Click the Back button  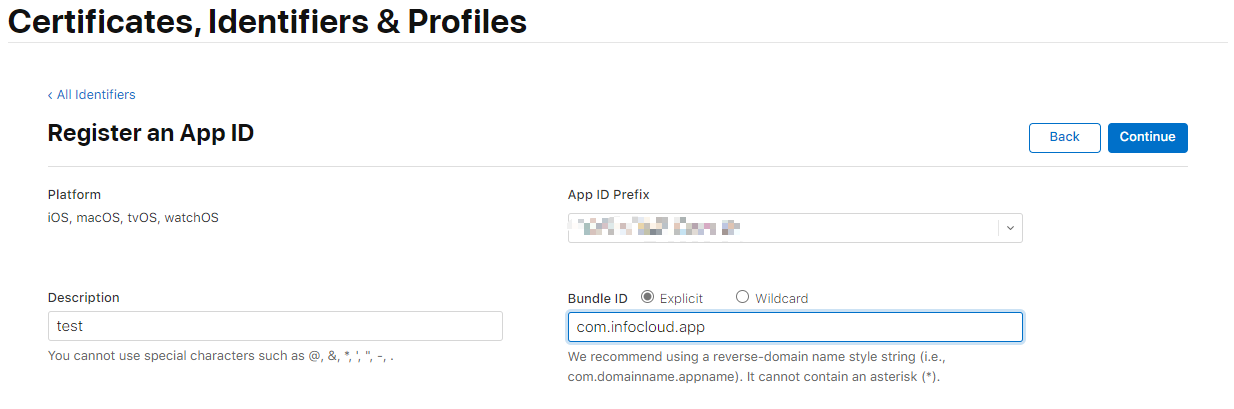point(1065,137)
